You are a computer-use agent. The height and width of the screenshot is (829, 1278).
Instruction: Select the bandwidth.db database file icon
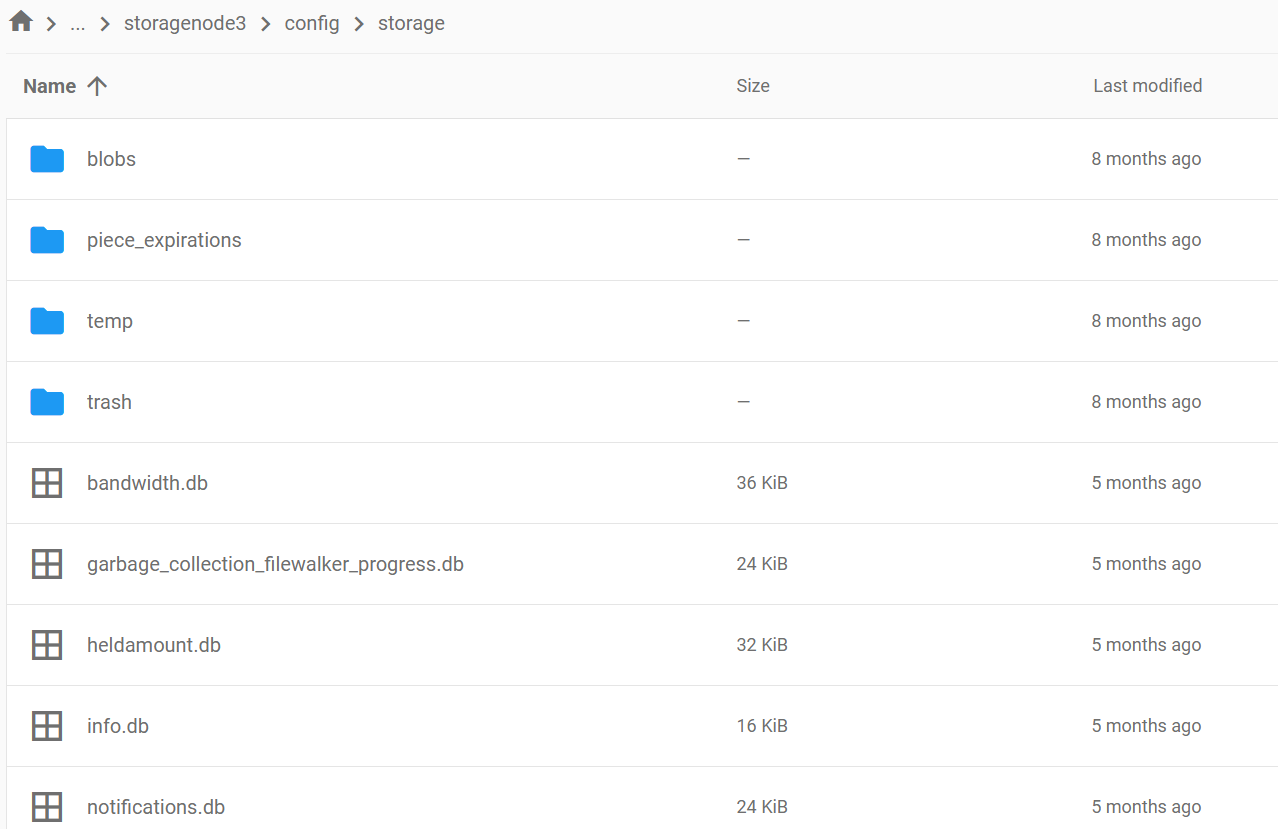click(47, 483)
